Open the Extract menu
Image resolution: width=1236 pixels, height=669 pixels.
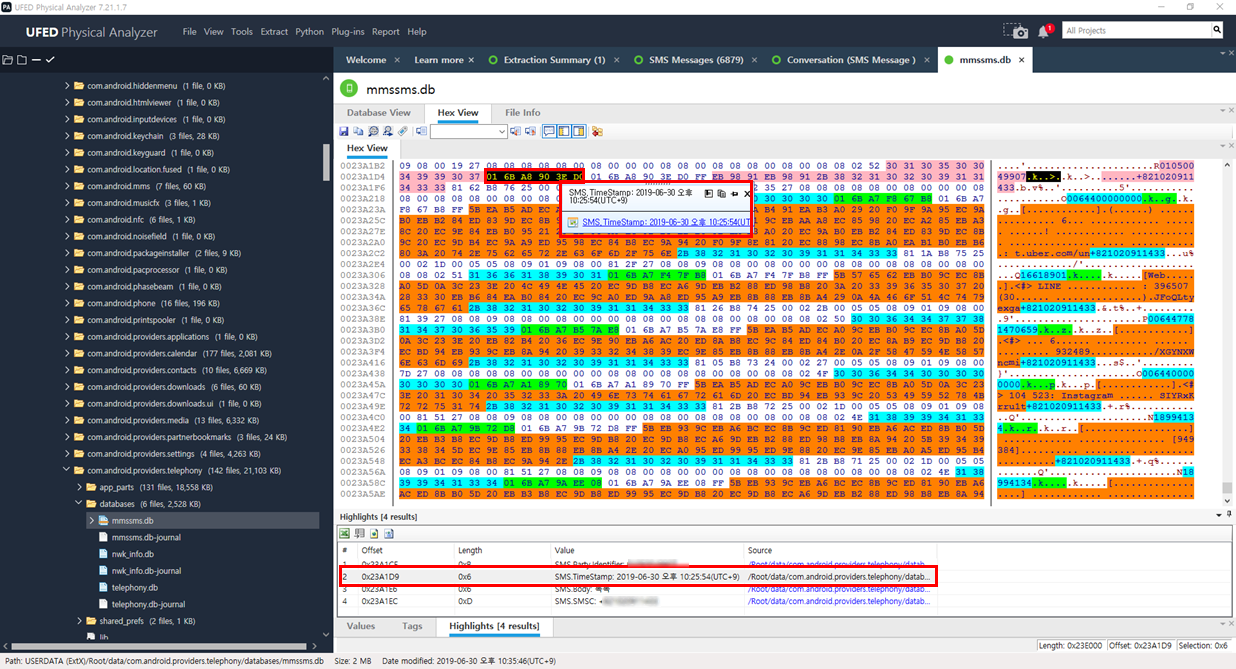click(x=274, y=32)
